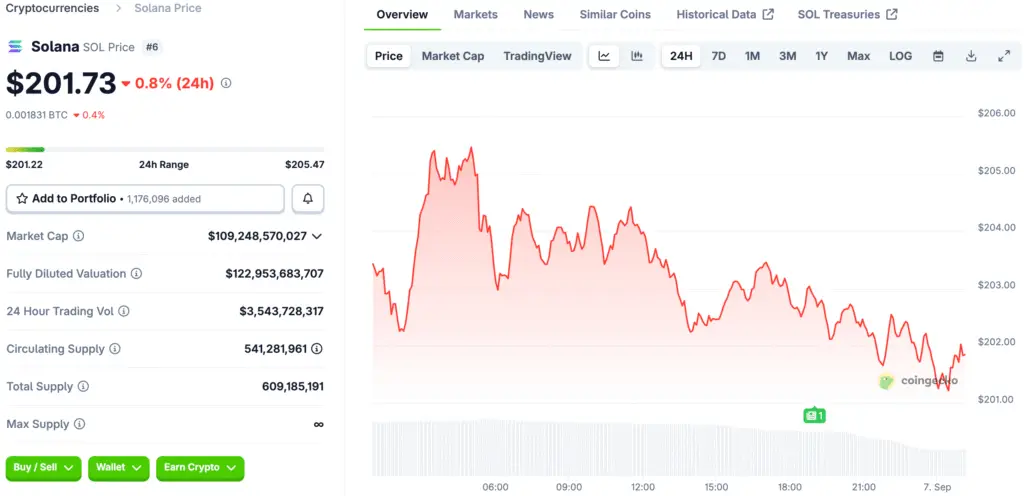Click info icon after 541,281,961 value
The image size is (1024, 496).
click(x=317, y=349)
